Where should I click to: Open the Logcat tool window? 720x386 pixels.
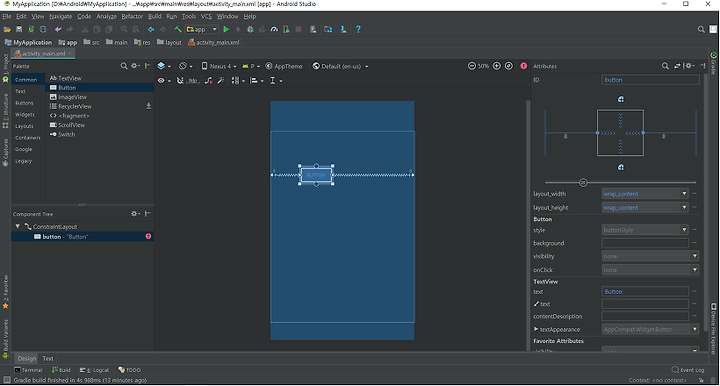click(94, 370)
